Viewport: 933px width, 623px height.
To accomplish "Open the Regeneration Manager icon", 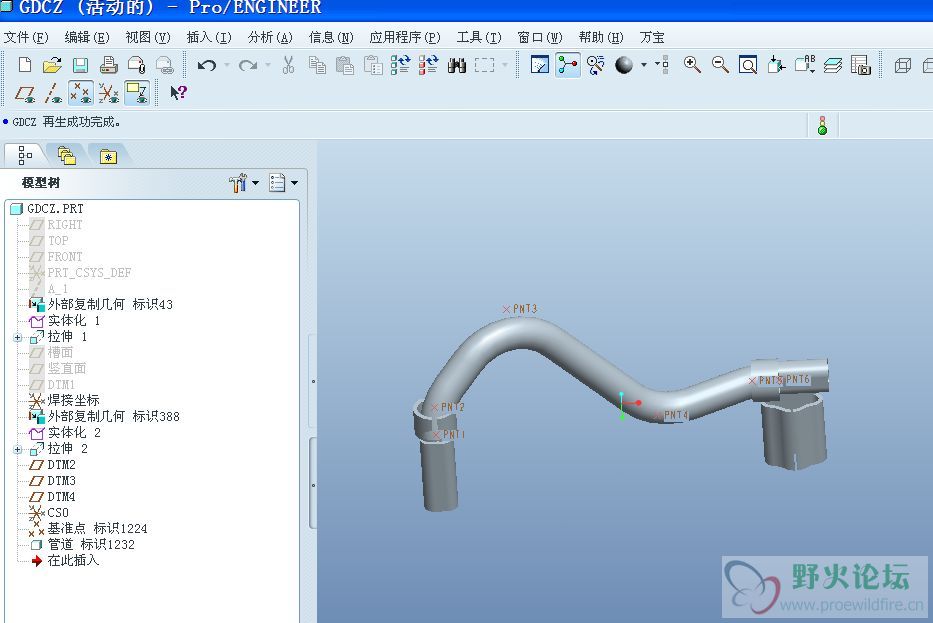I will 428,64.
